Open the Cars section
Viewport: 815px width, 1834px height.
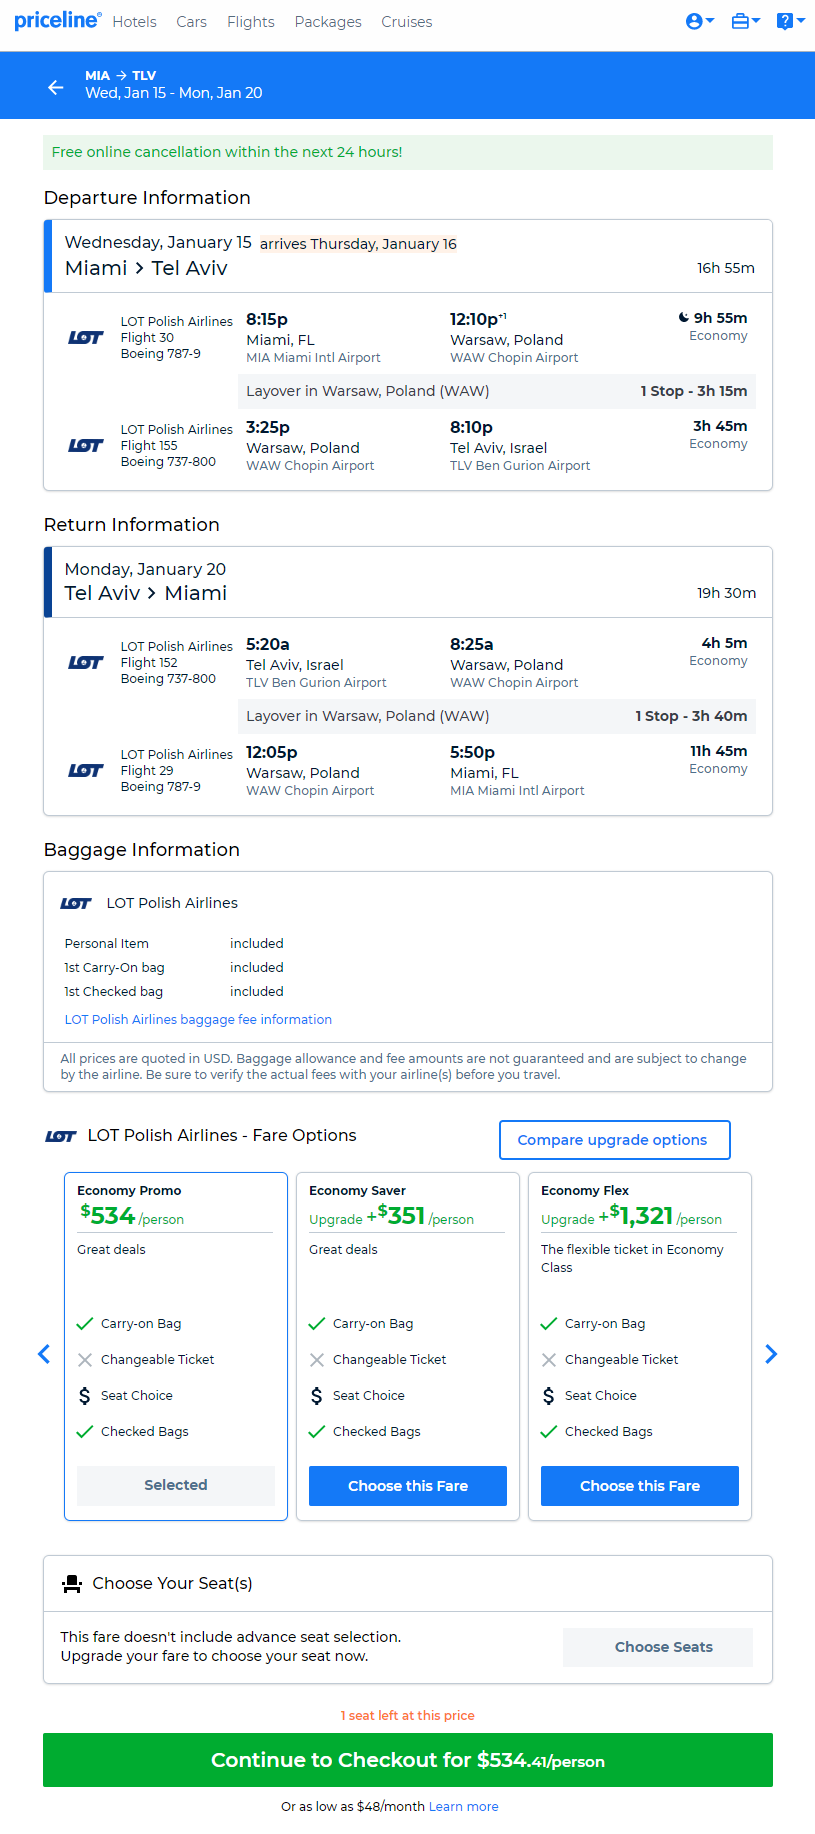point(192,22)
